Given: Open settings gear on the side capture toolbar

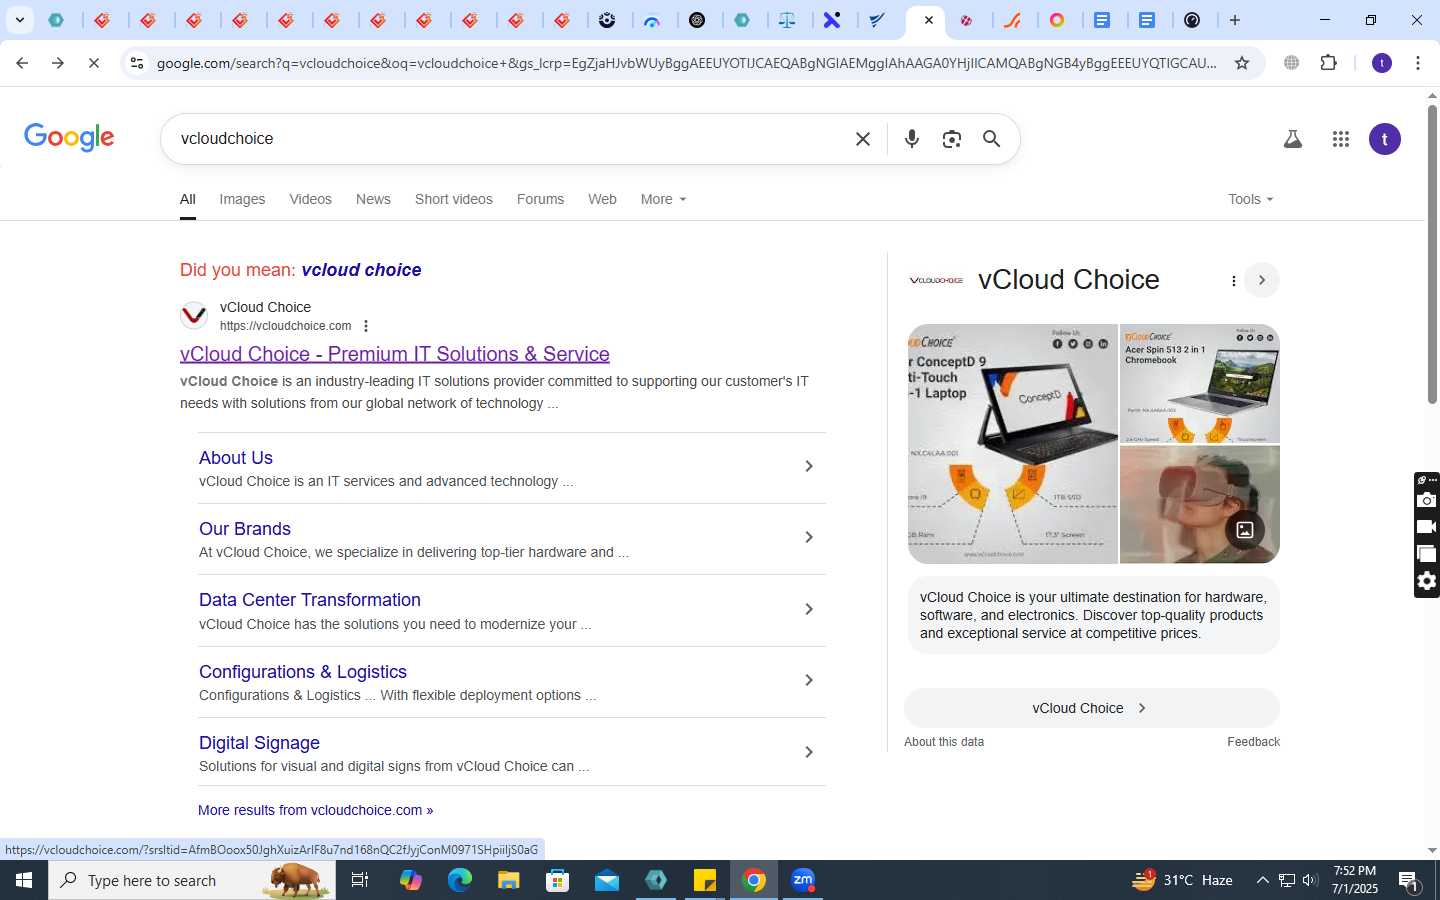Looking at the screenshot, I should (1427, 581).
